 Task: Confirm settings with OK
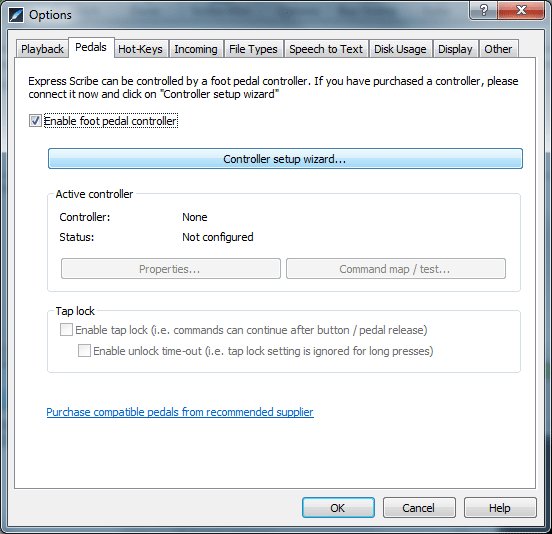(338, 508)
